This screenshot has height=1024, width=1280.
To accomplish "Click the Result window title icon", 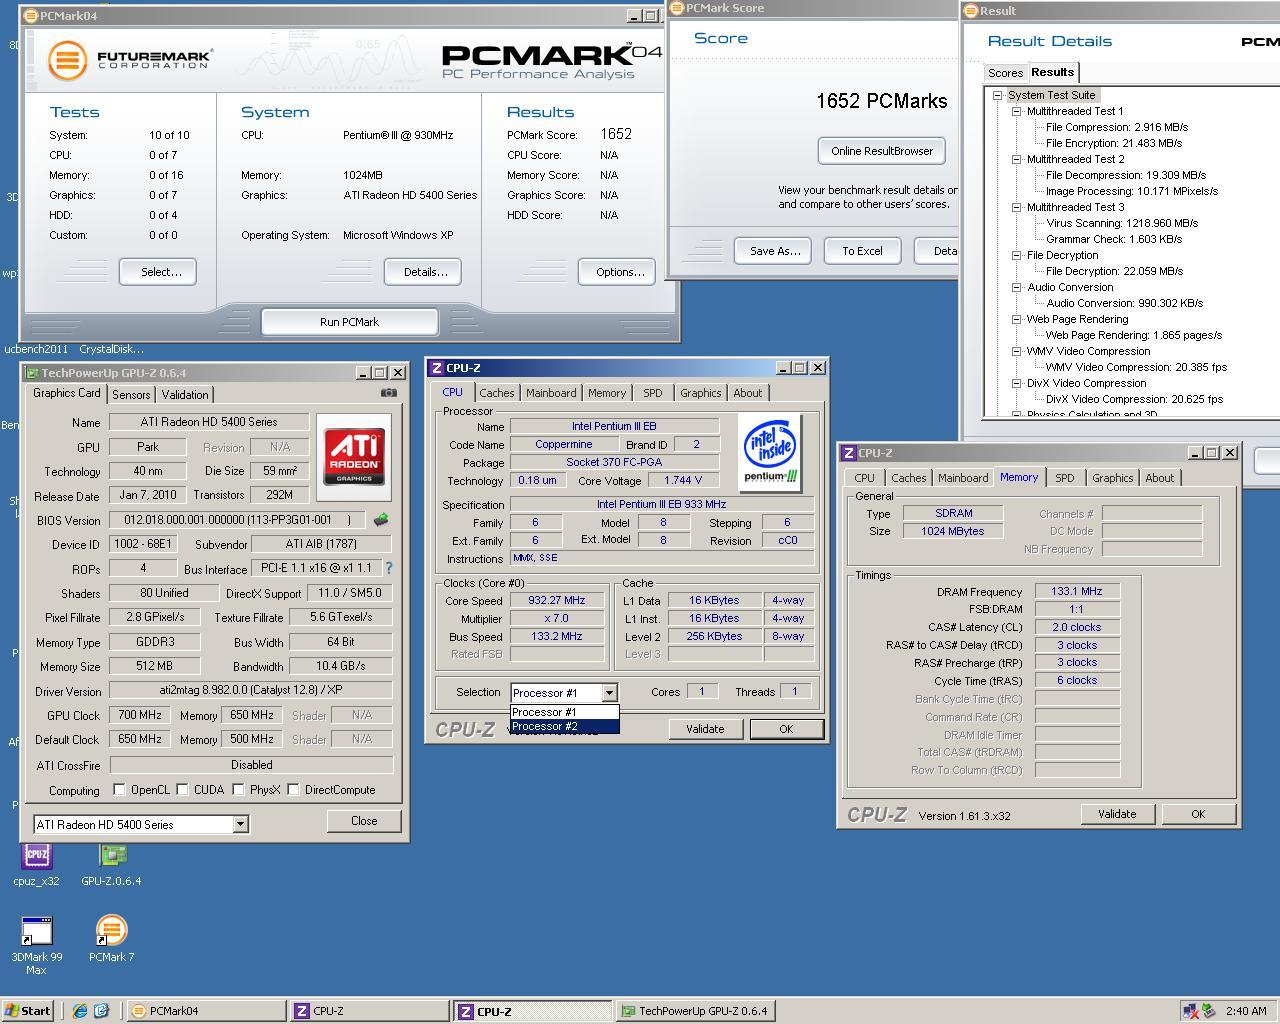I will pos(970,11).
